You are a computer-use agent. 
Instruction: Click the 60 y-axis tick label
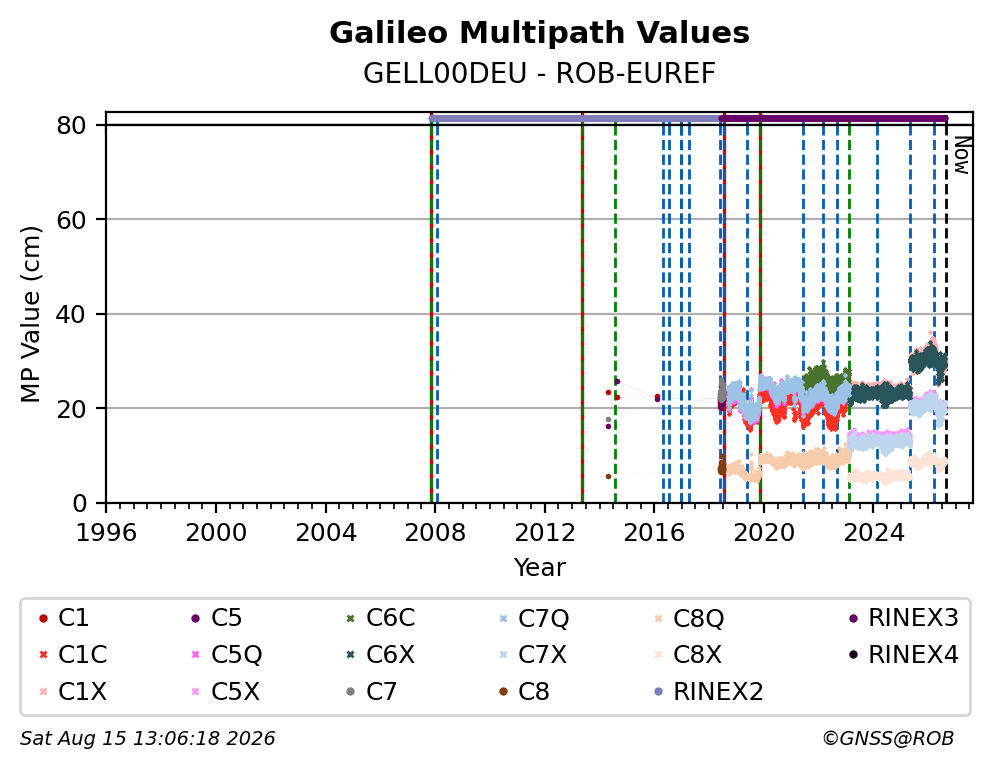(71, 220)
